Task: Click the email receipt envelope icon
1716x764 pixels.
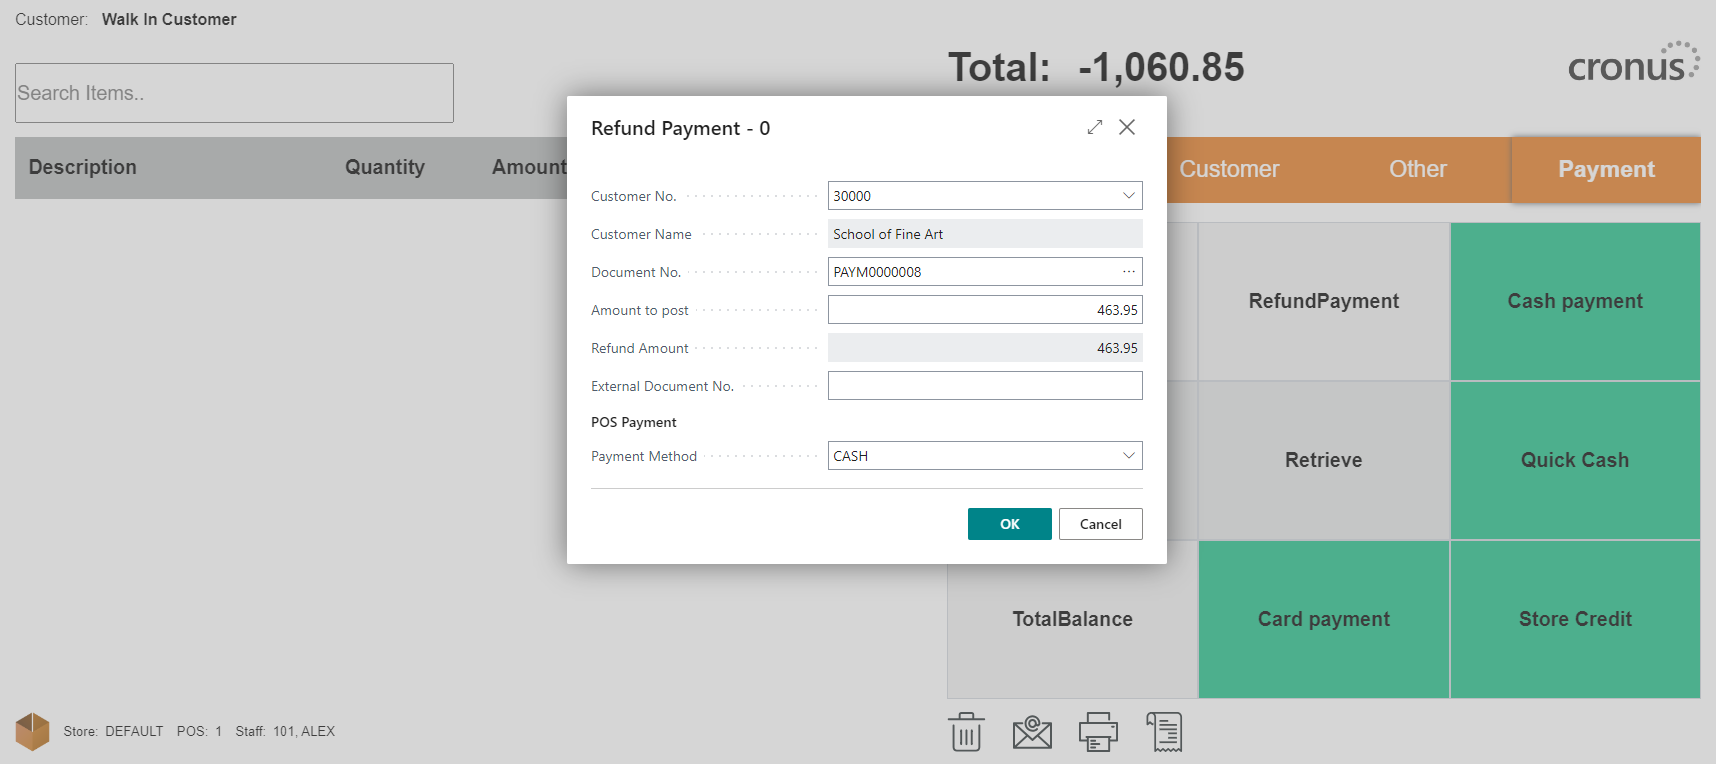Action: pyautogui.click(x=1032, y=732)
